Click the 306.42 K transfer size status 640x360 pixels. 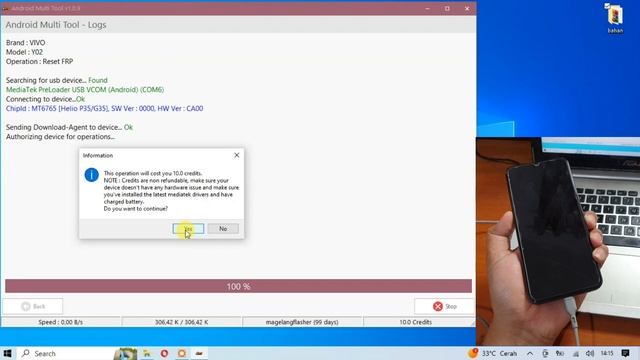pyautogui.click(x=182, y=322)
